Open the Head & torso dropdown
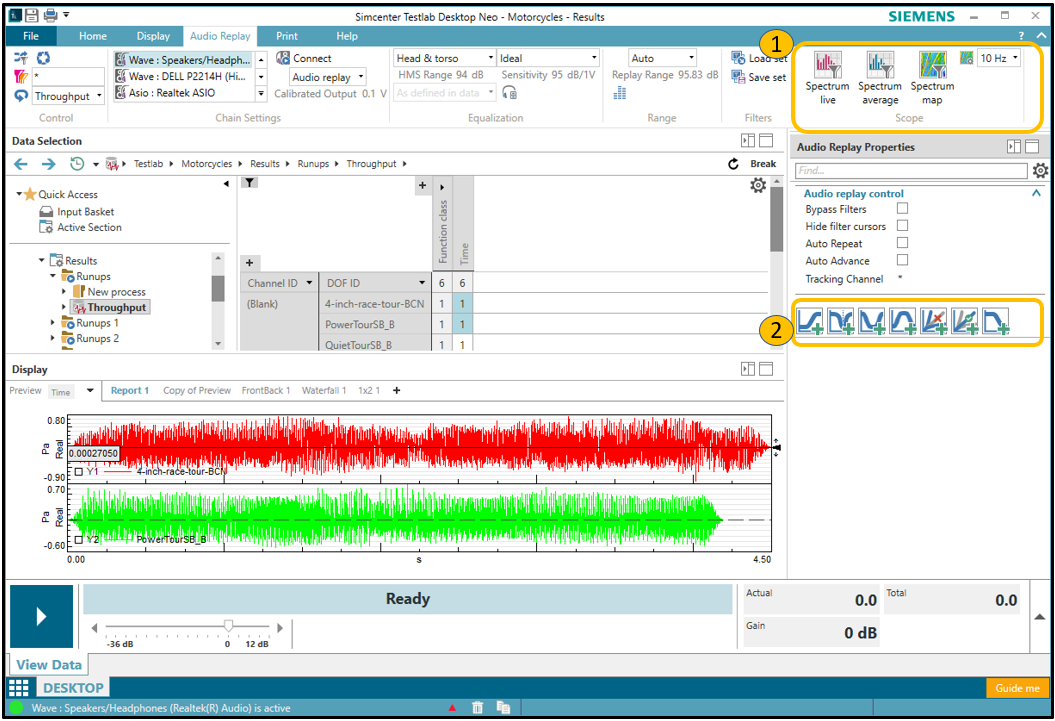The width and height of the screenshot is (1055, 721). click(444, 58)
